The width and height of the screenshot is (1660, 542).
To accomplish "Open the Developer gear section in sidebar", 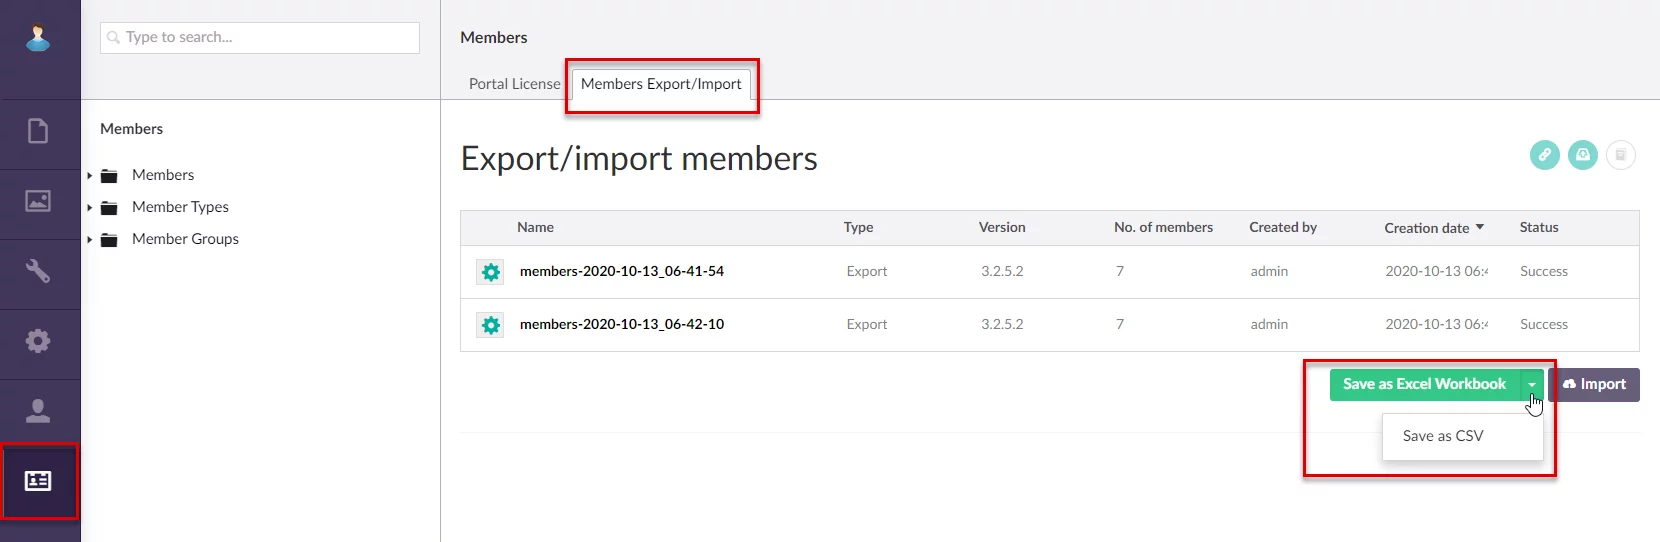I will [38, 341].
